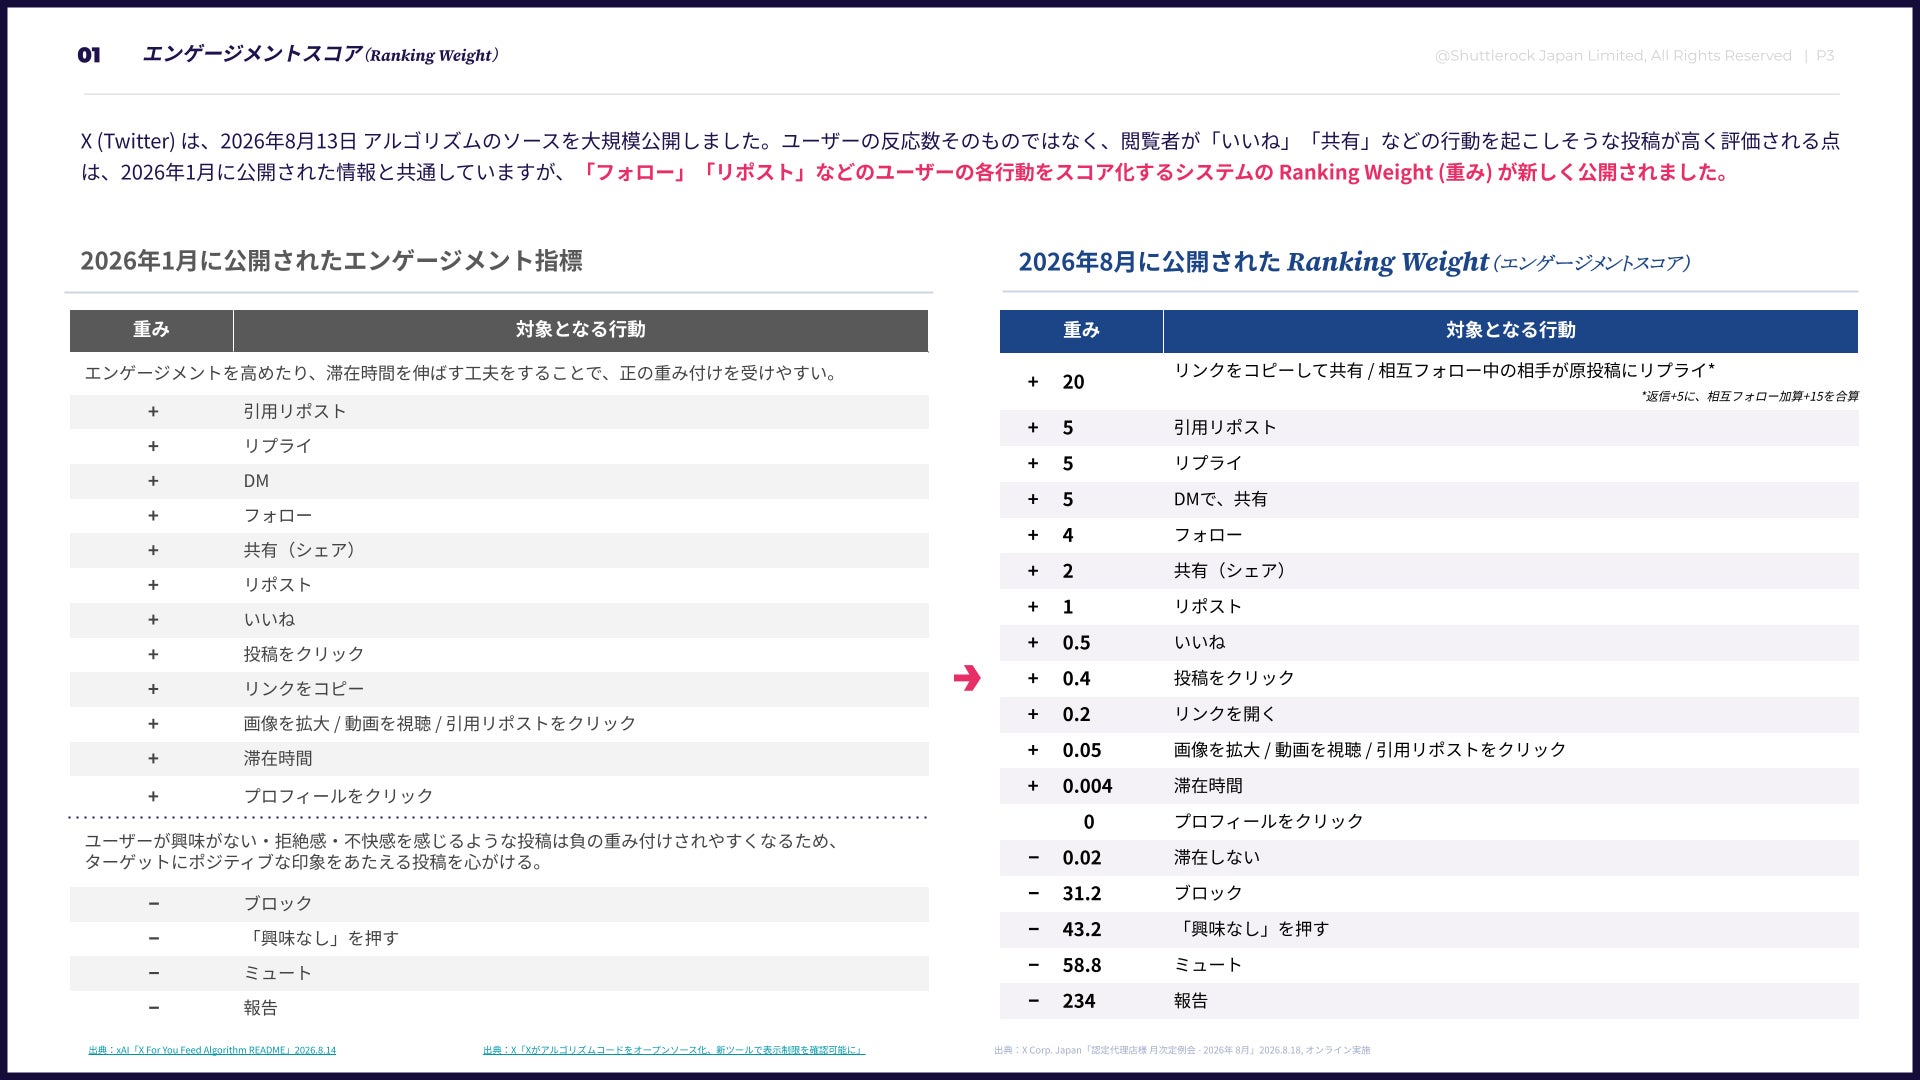Click the minus sign beside ブロック in left table
Viewport: 1920px width, 1080px height.
153,904
